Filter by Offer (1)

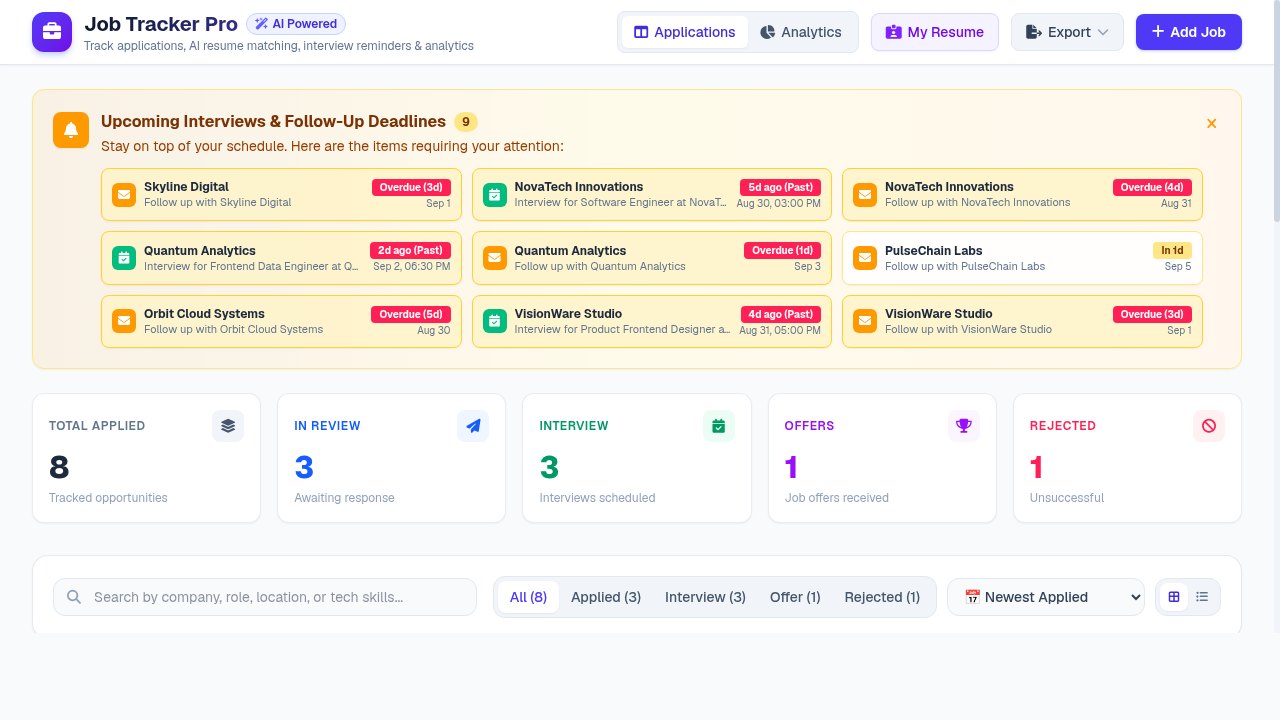pos(795,597)
